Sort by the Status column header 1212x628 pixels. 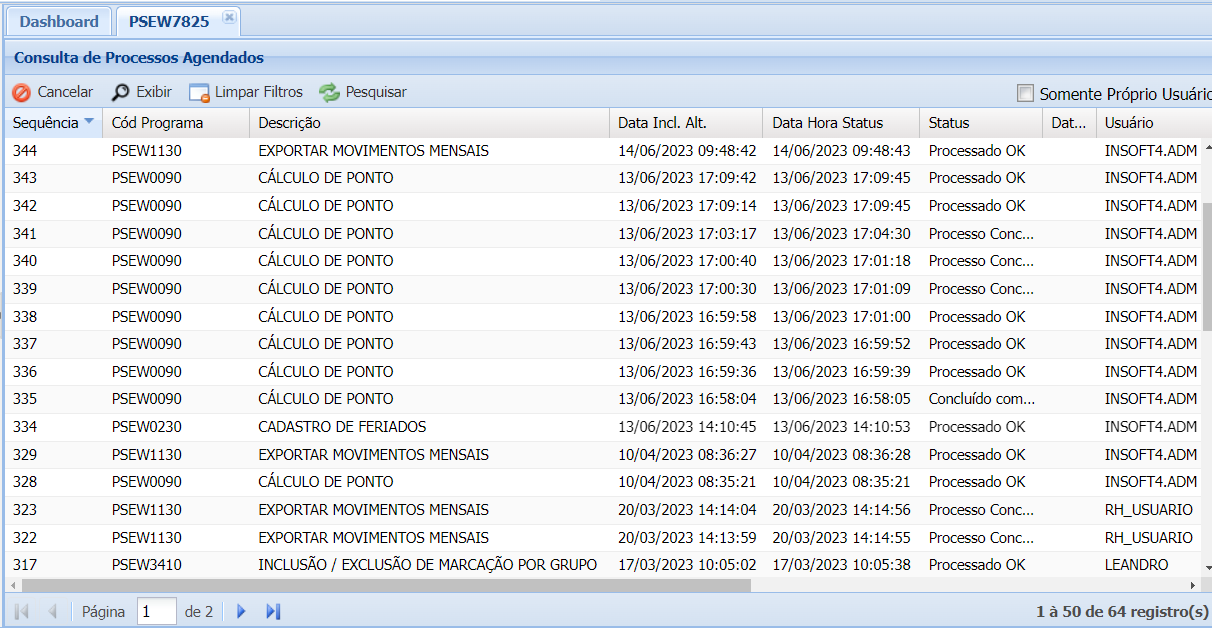(949, 123)
